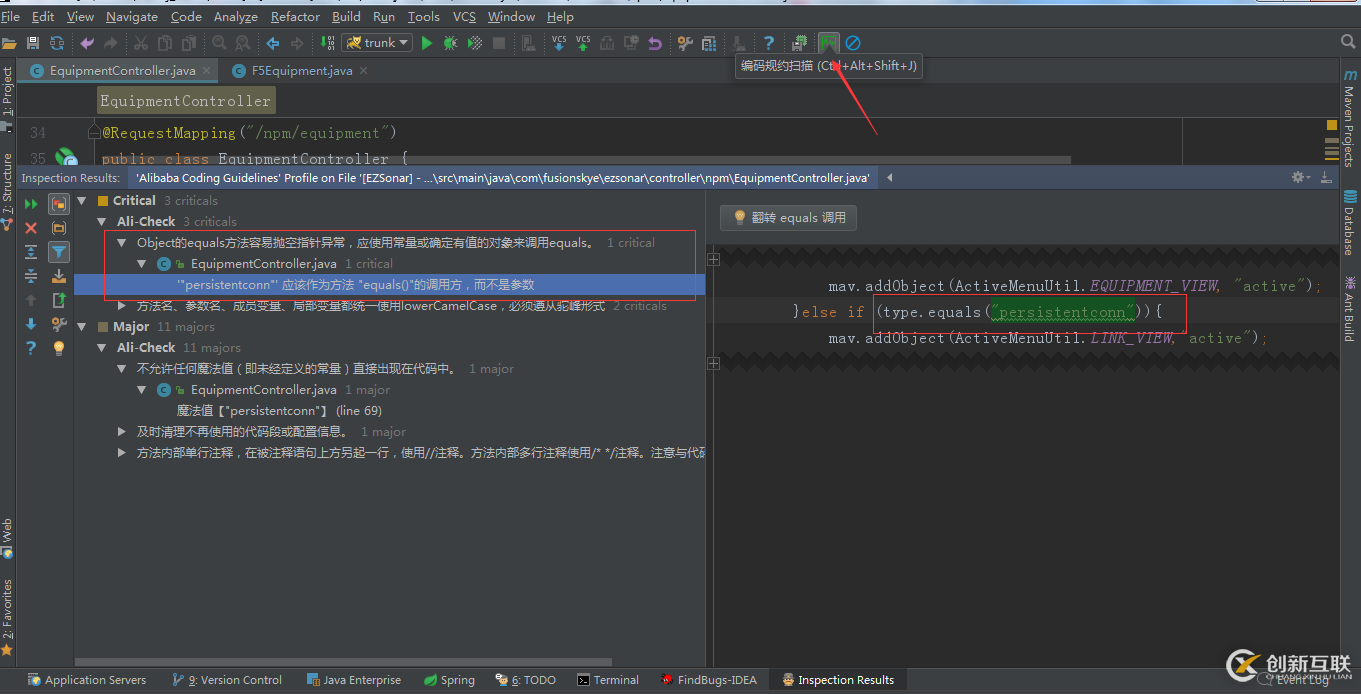Open Settings wrench icon in main toolbar
This screenshot has height=694, width=1361.
pyautogui.click(x=685, y=43)
